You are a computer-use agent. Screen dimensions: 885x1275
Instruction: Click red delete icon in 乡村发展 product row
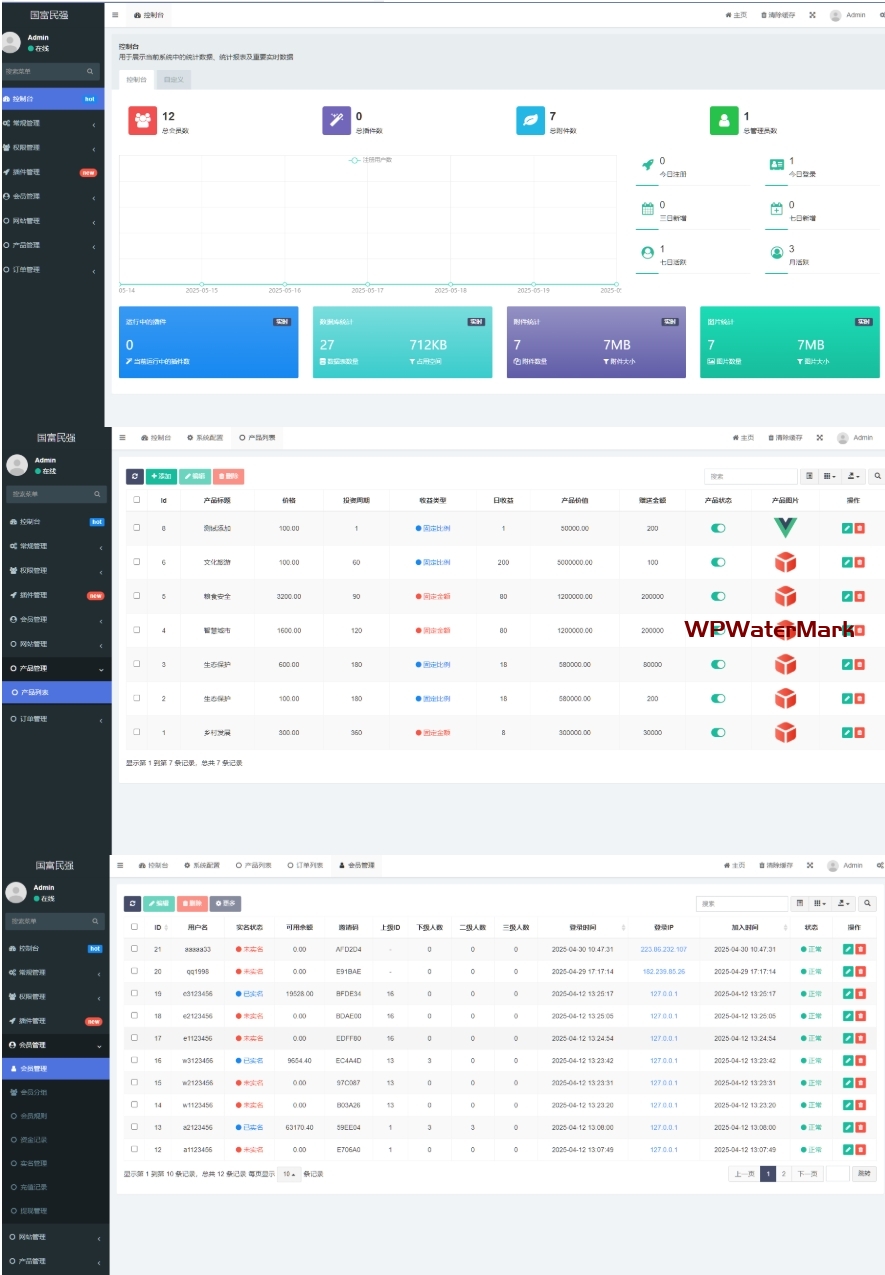pos(860,733)
